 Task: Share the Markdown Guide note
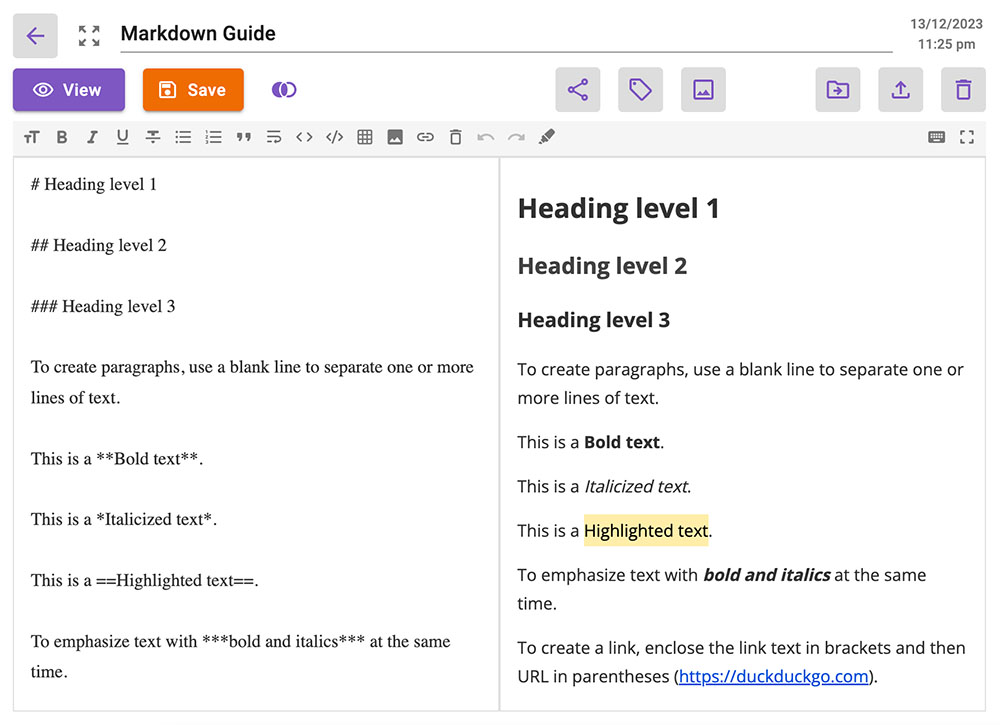(x=578, y=89)
